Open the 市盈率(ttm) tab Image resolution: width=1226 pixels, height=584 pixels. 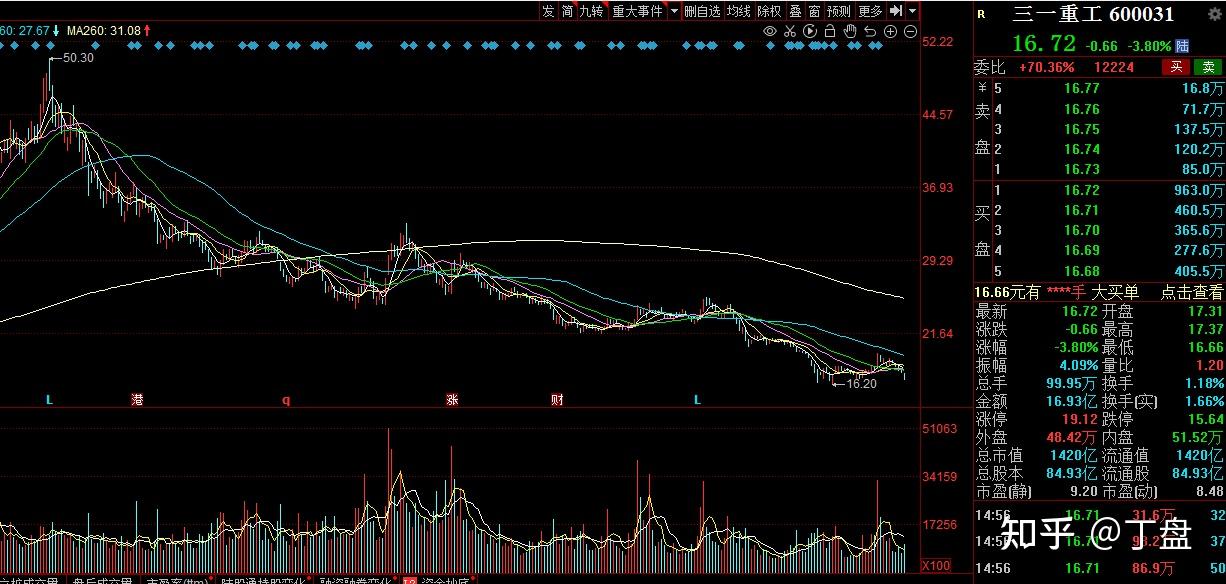(177, 579)
